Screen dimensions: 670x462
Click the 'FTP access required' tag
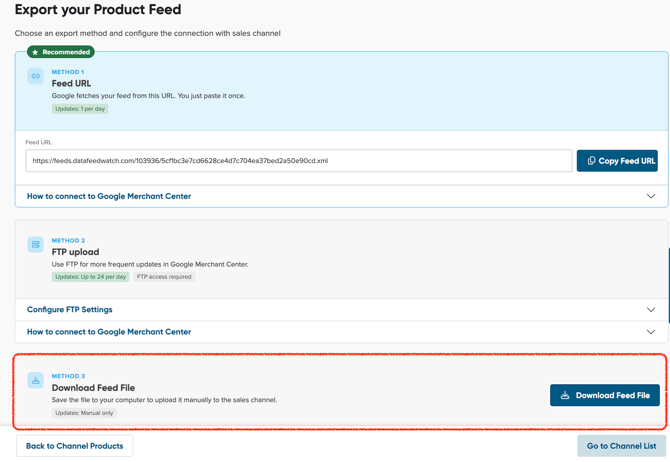[x=164, y=277]
